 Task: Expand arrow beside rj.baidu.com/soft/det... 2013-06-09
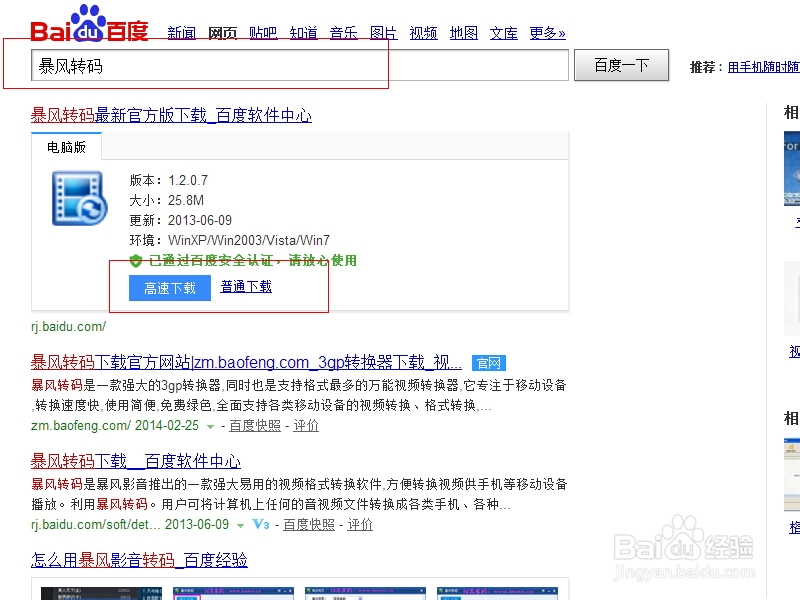pyautogui.click(x=240, y=526)
